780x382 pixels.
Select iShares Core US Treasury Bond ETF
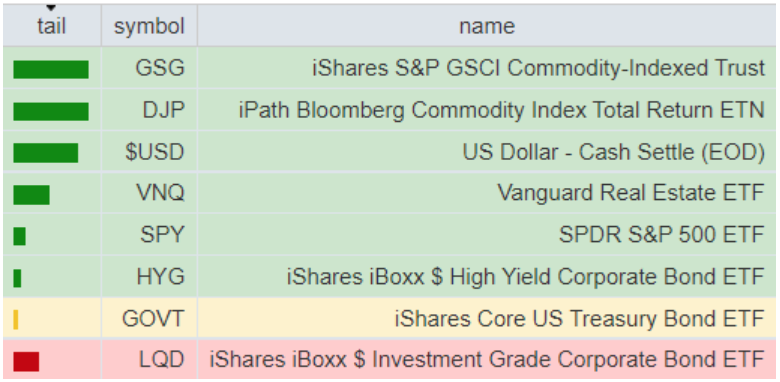(580, 318)
